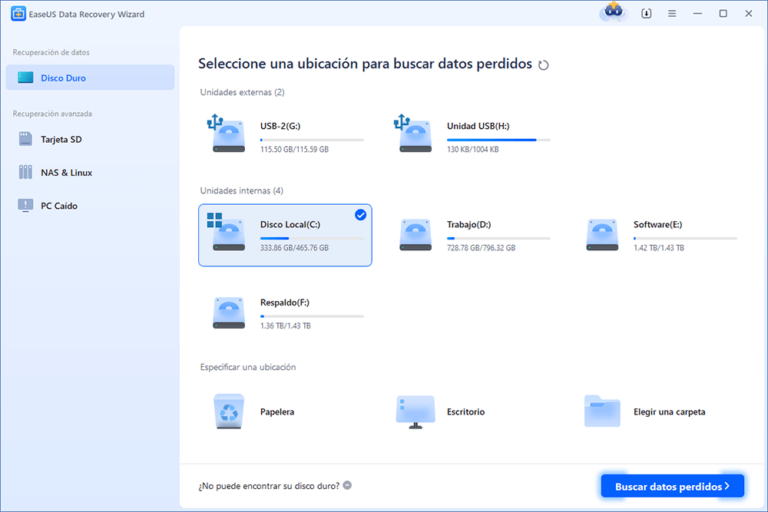Click the Escritorio desktop monitor icon

click(415, 412)
